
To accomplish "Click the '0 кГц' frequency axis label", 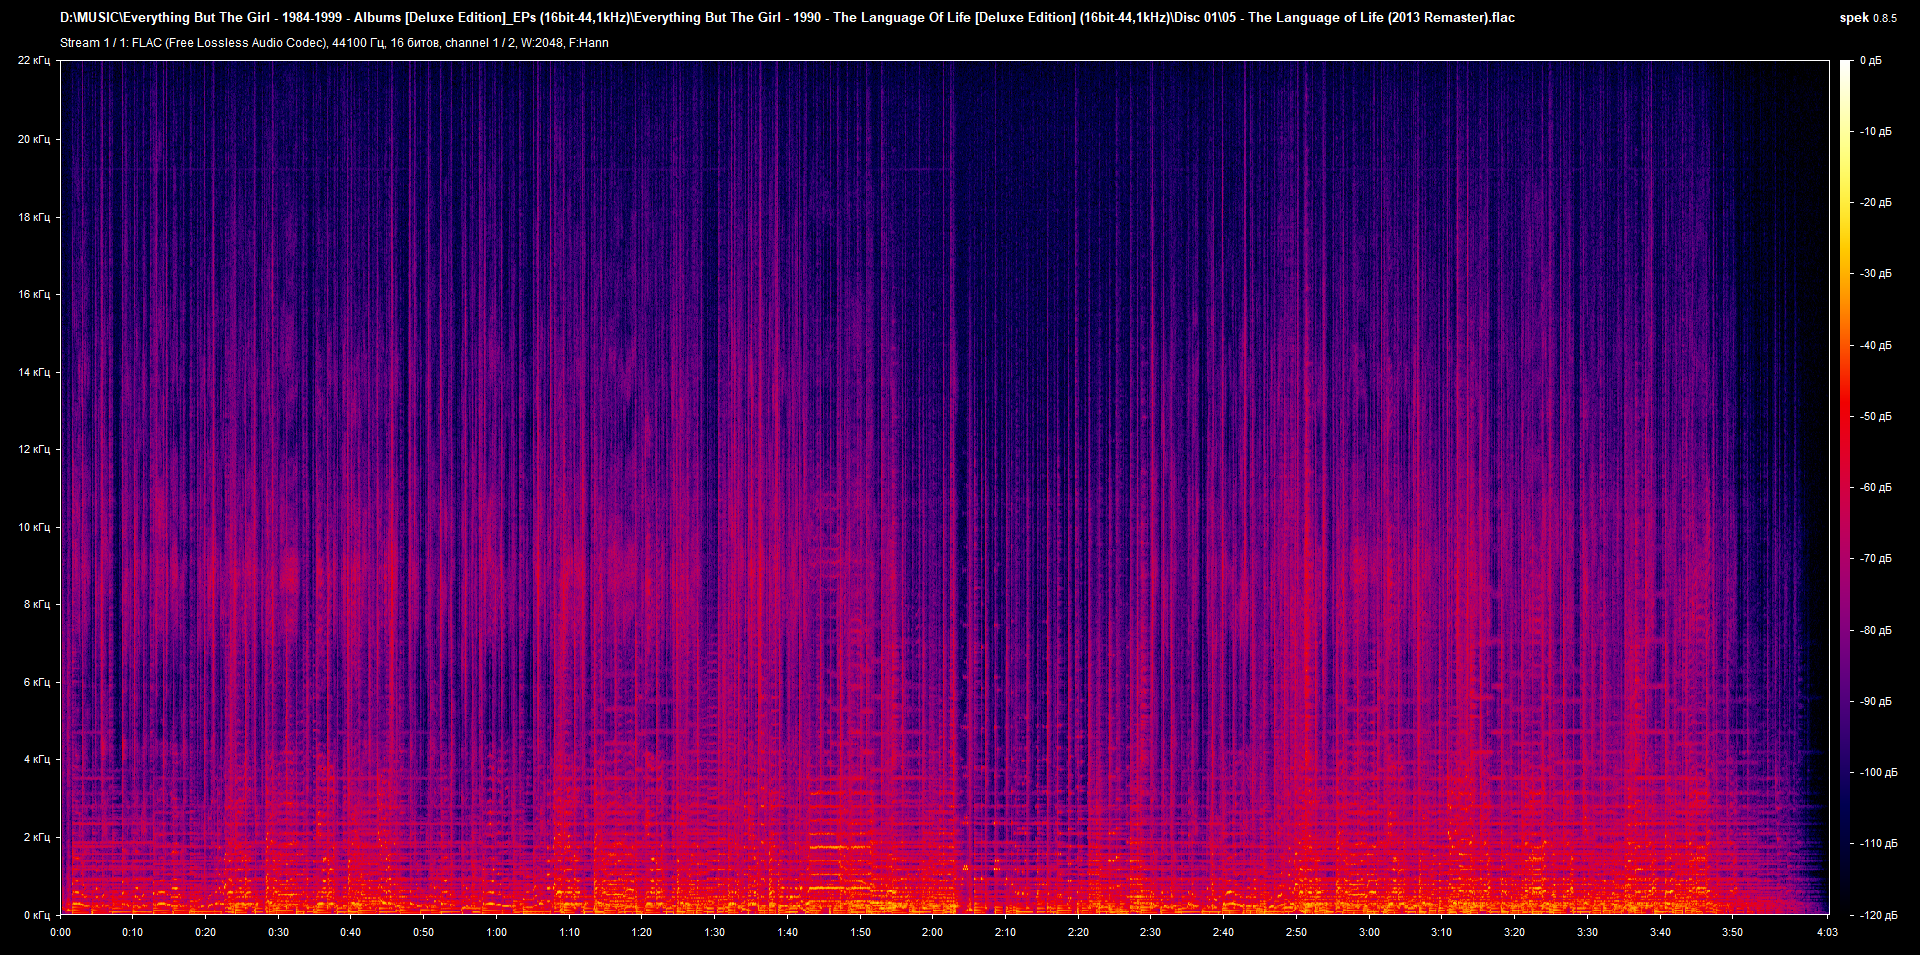I will (37, 915).
